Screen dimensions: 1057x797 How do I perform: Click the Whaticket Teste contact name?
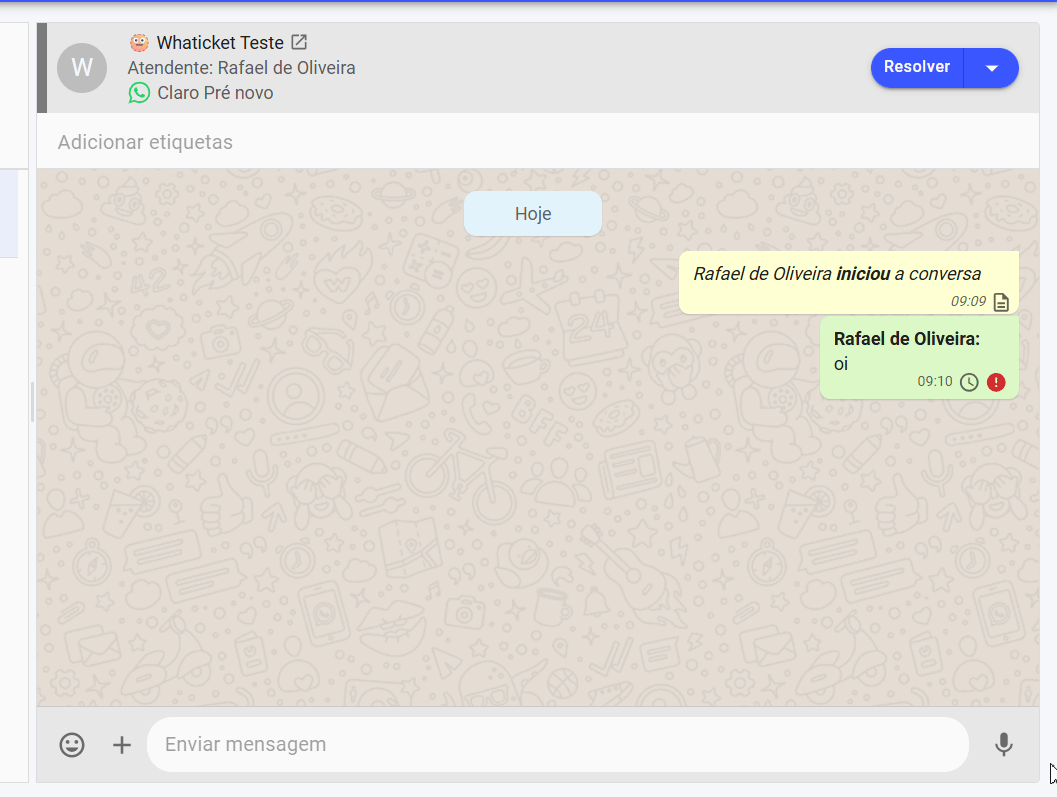pos(220,42)
